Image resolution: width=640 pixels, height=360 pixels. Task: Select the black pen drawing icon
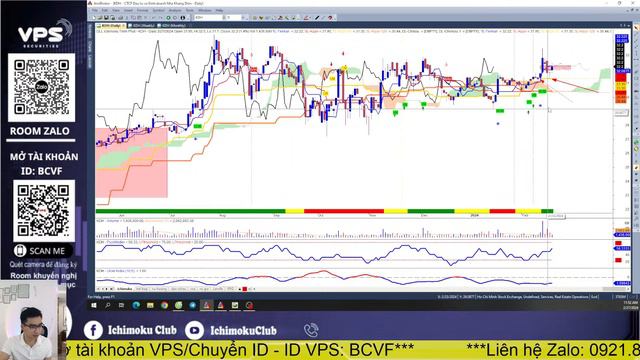[317, 18]
